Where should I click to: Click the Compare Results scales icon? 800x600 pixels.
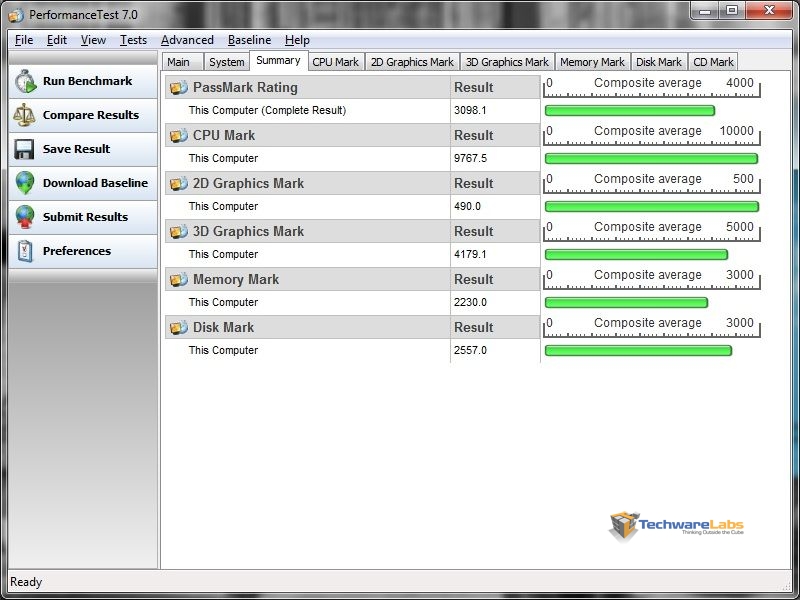point(24,115)
